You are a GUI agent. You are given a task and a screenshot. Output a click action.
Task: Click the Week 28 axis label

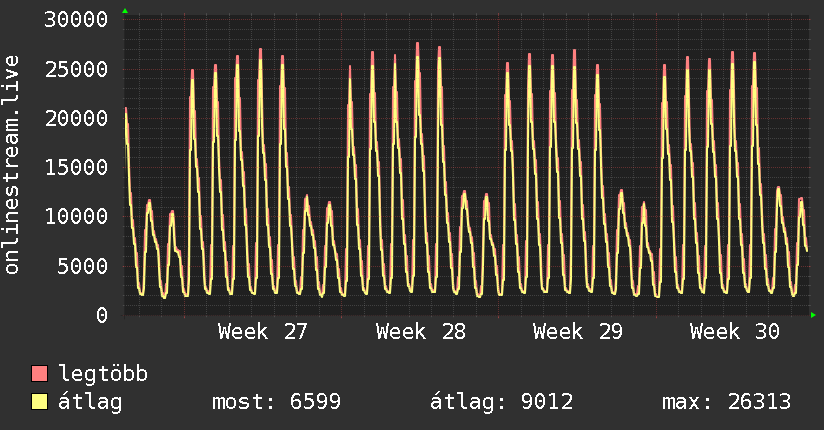click(x=420, y=332)
